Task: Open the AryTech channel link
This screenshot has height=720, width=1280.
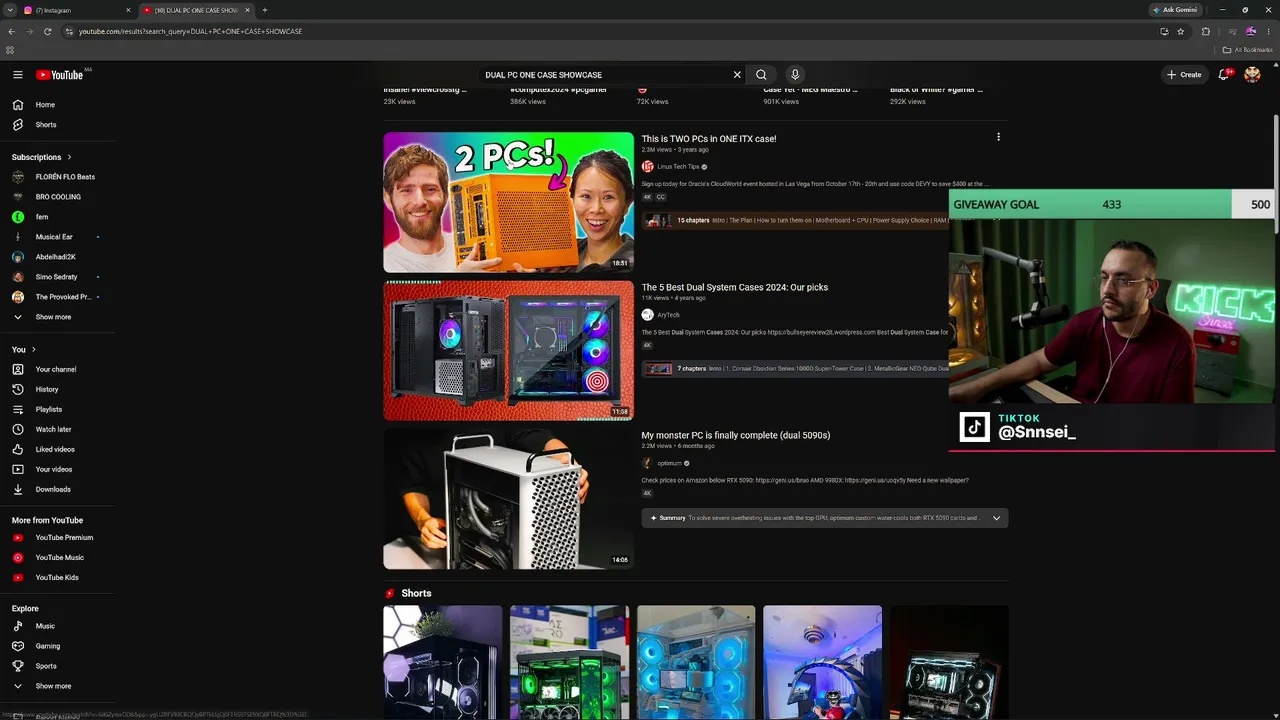Action: pyautogui.click(x=668, y=315)
